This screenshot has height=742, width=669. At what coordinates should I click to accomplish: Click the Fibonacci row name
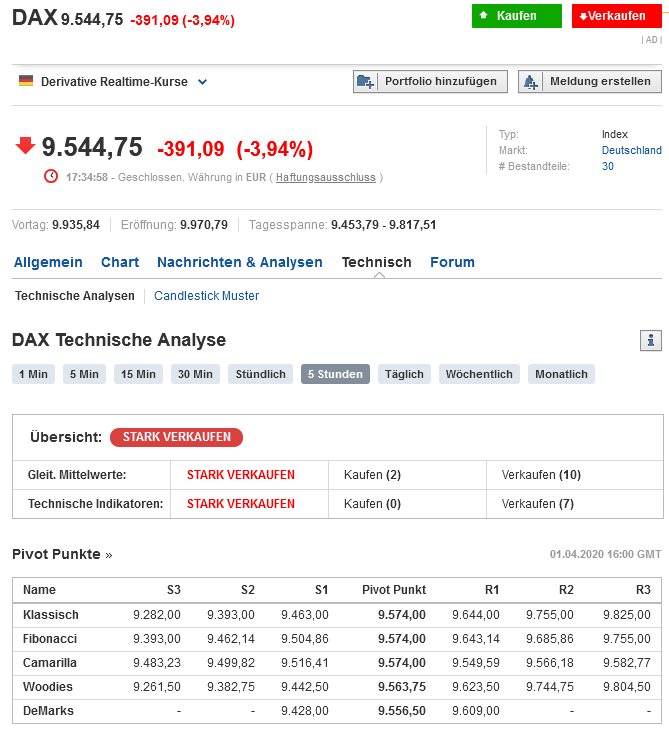click(x=50, y=639)
